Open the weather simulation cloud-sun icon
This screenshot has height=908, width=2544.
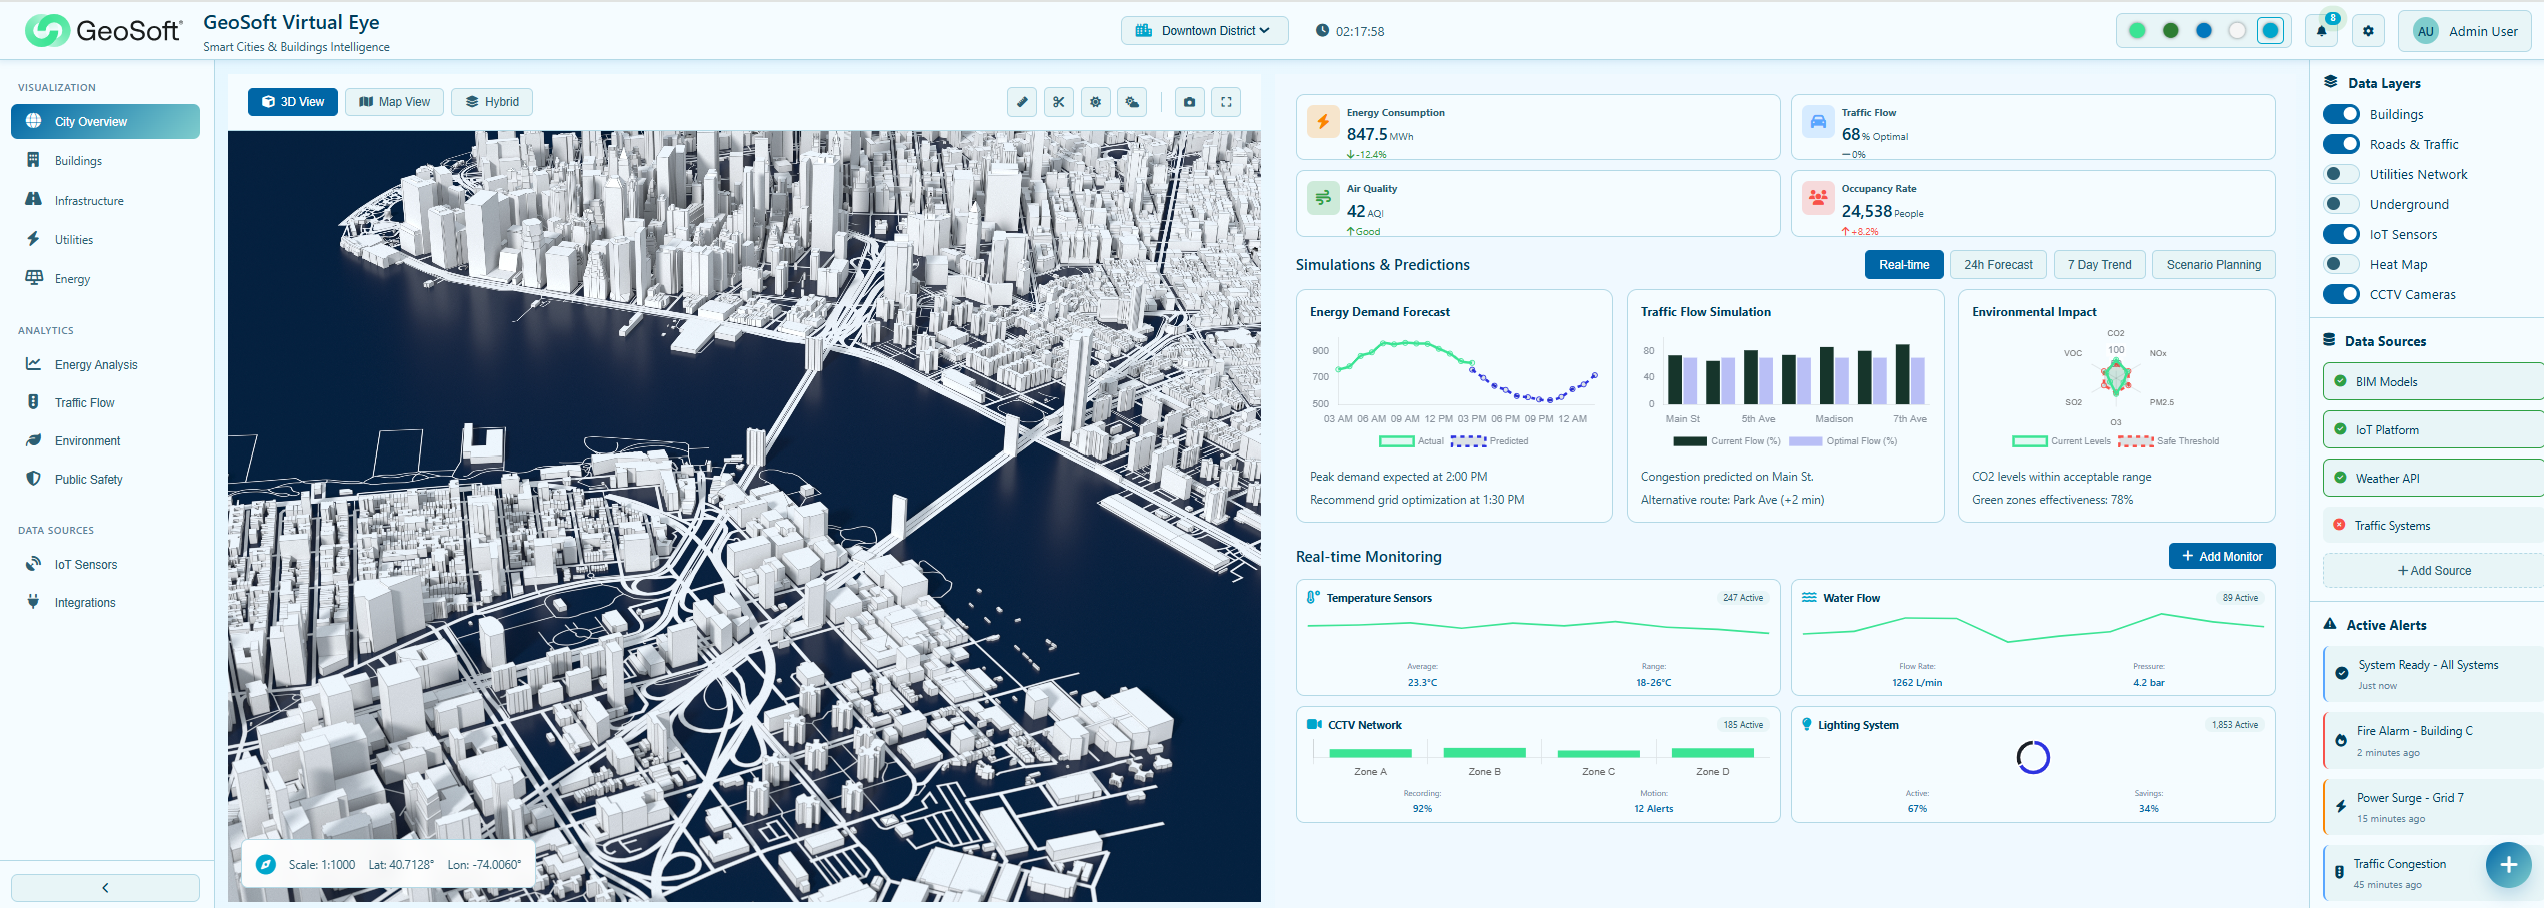point(1132,102)
